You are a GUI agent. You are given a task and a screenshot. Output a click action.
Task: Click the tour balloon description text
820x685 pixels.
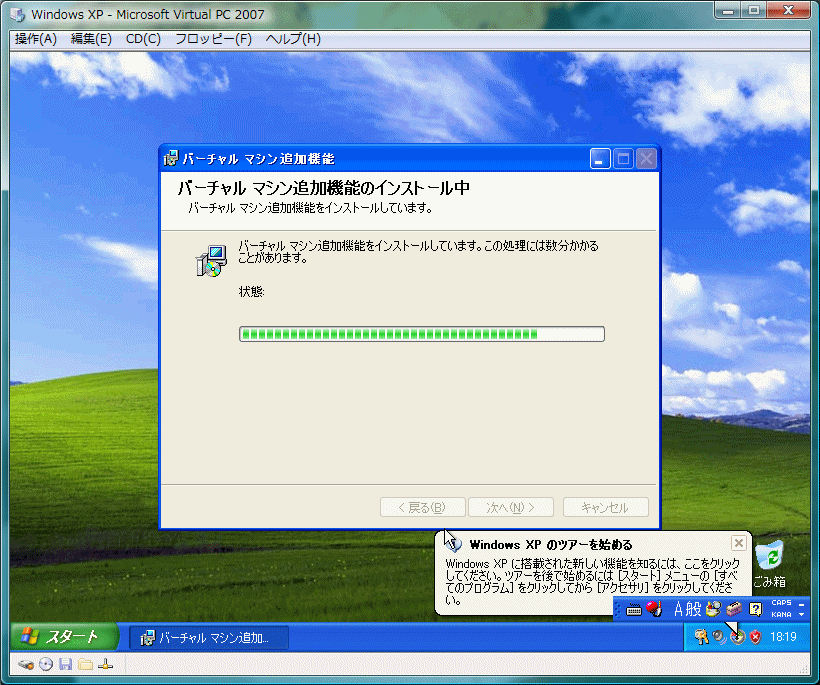[x=593, y=581]
